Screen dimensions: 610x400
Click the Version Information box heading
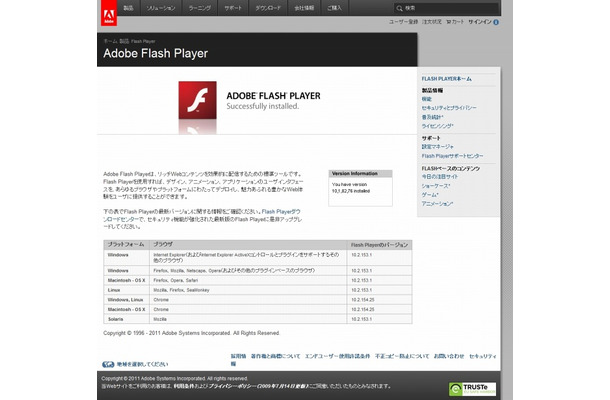[x=355, y=174]
